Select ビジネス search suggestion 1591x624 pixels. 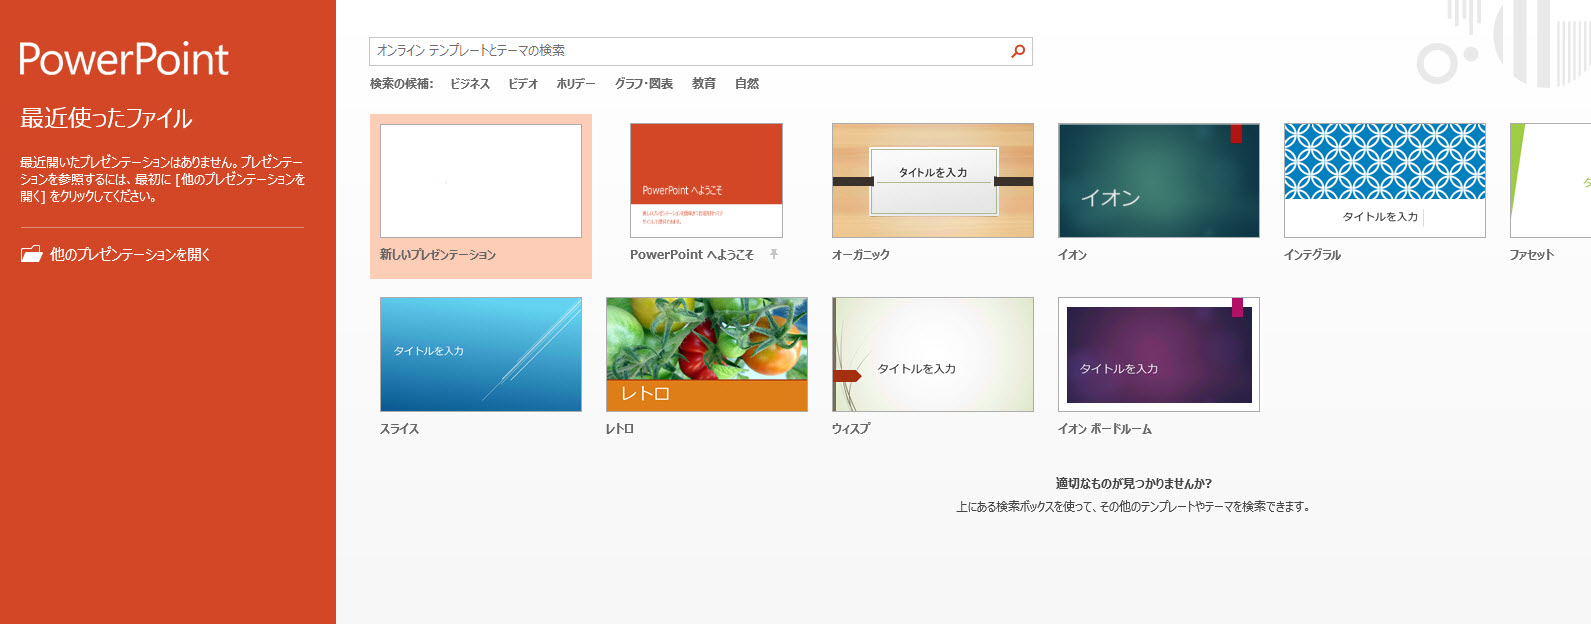[470, 84]
